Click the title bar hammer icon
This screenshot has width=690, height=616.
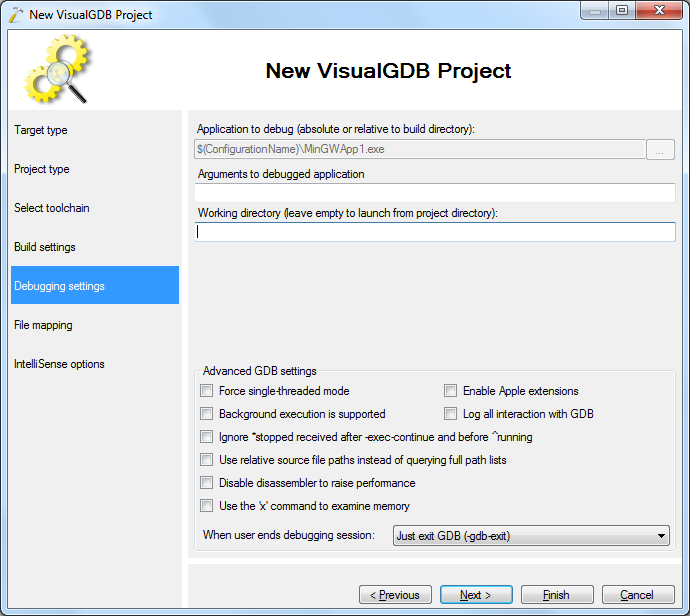15,15
